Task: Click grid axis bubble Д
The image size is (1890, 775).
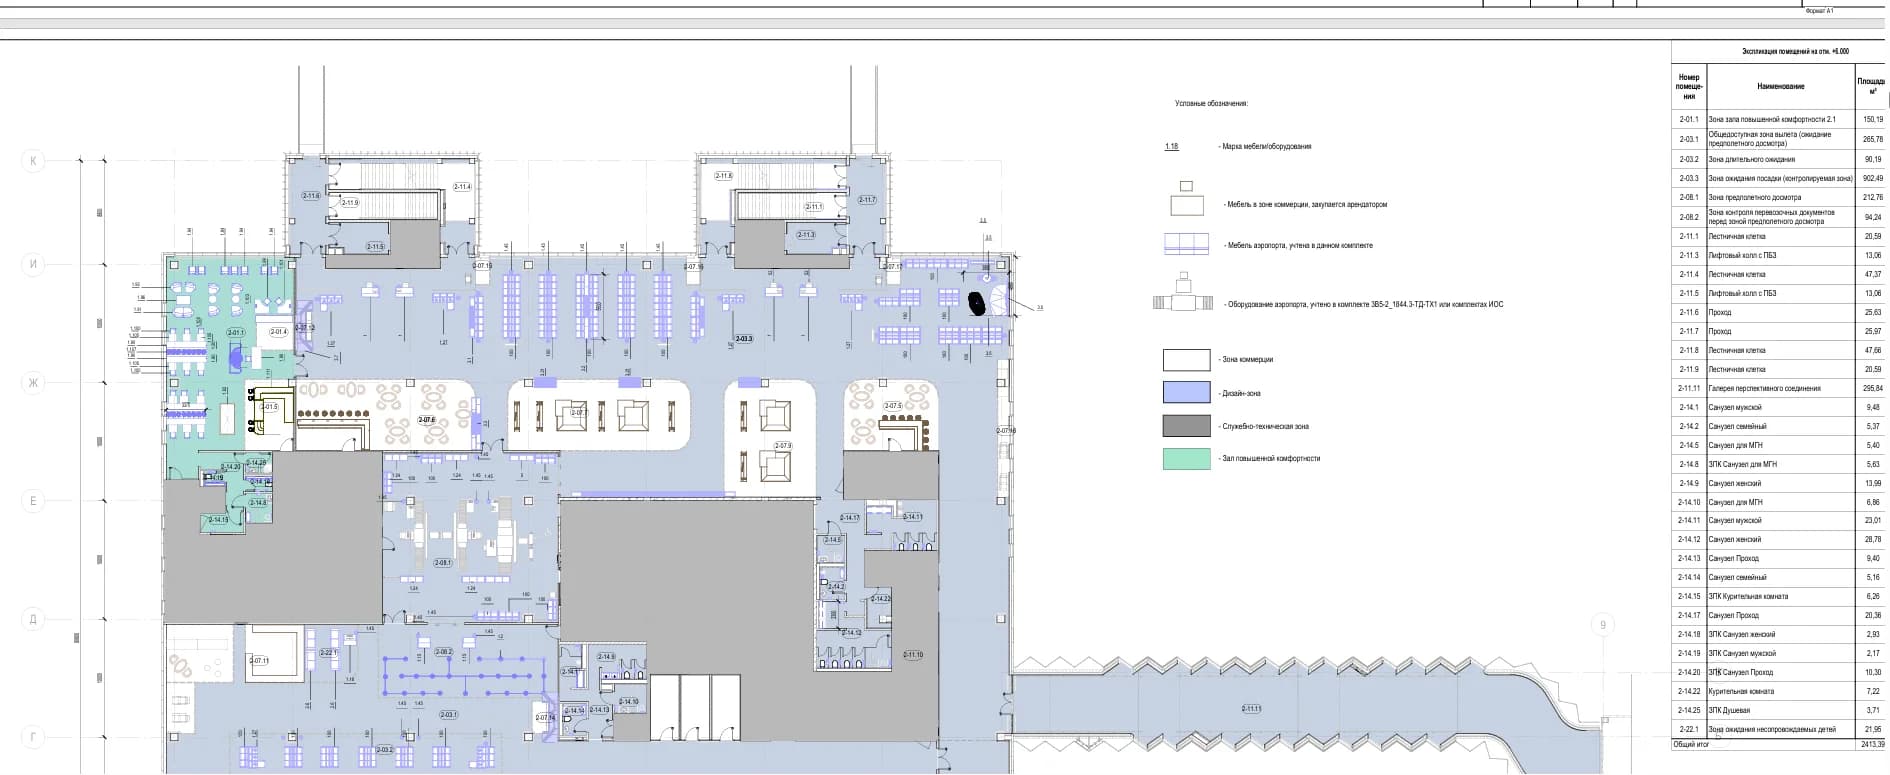Action: tap(33, 619)
